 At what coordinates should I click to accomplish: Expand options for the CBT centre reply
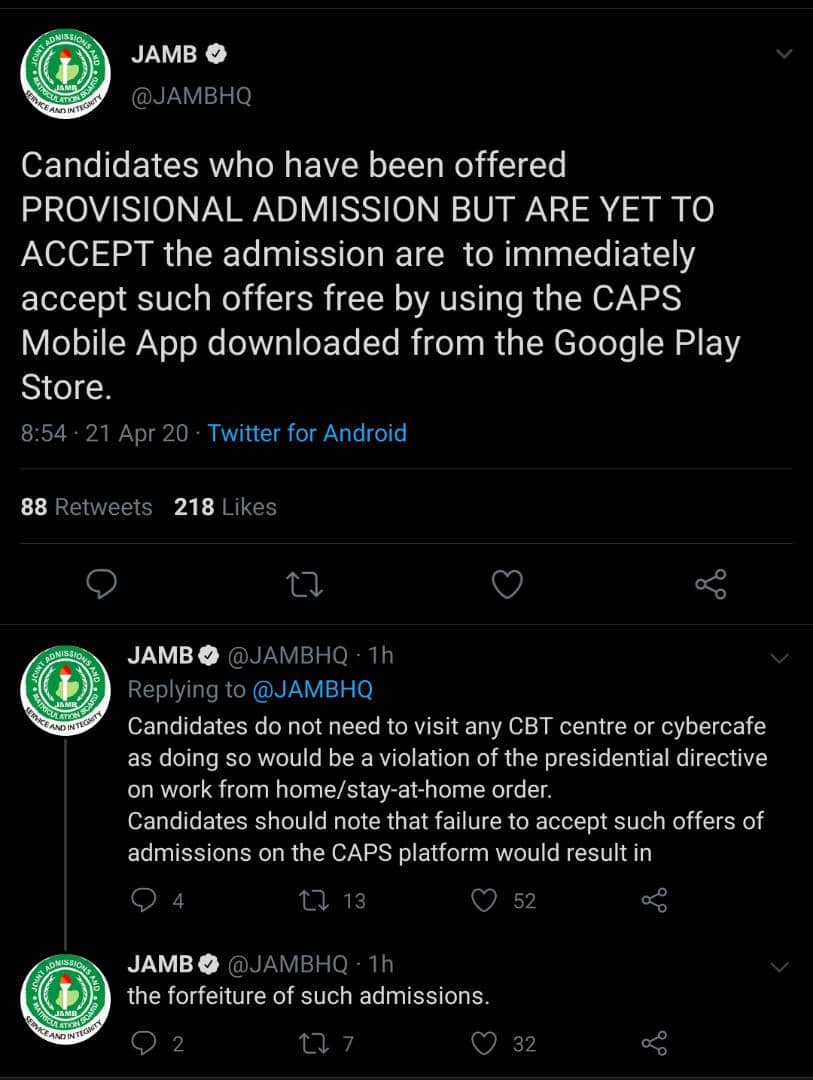(780, 658)
